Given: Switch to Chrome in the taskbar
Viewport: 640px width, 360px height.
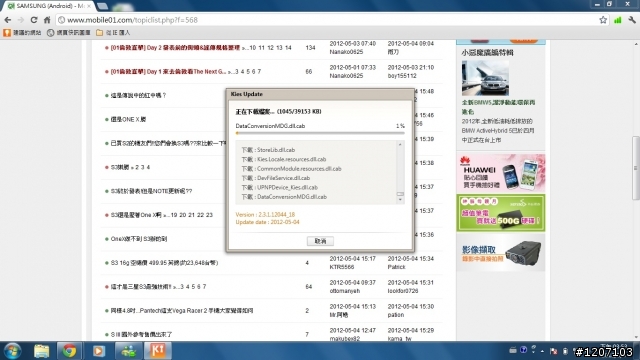Looking at the screenshot, I should [69, 351].
